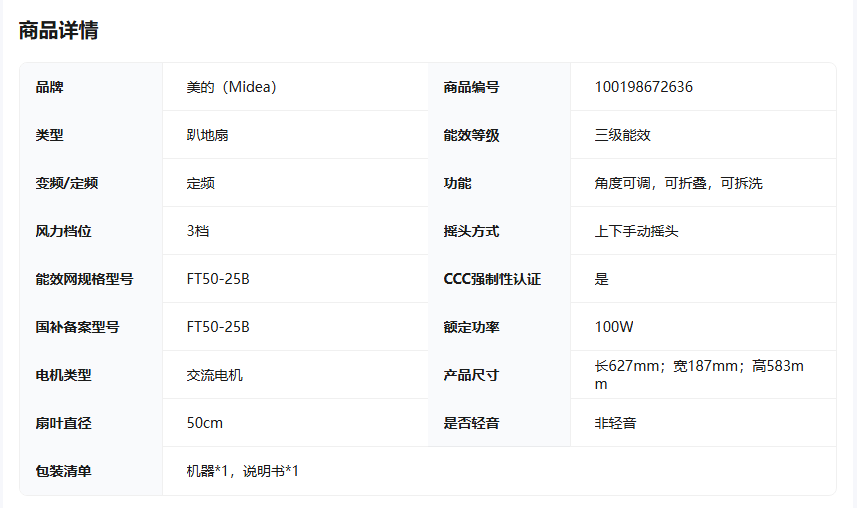Click FT50-25B in 国补备案型号 row

[x=218, y=327]
